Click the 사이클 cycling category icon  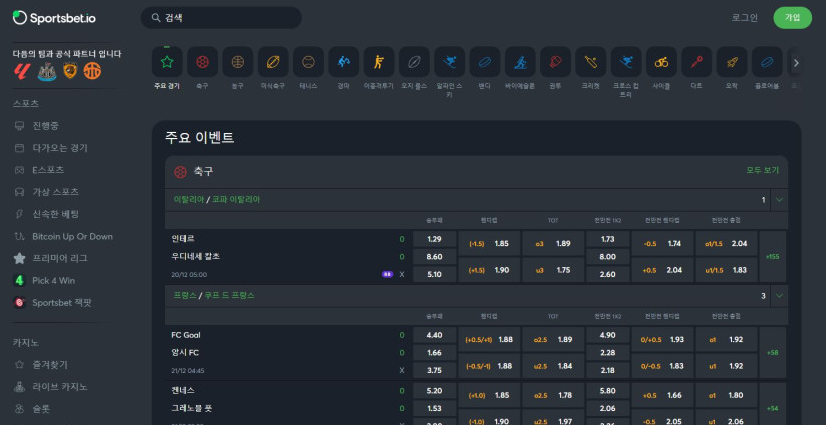pyautogui.click(x=661, y=62)
